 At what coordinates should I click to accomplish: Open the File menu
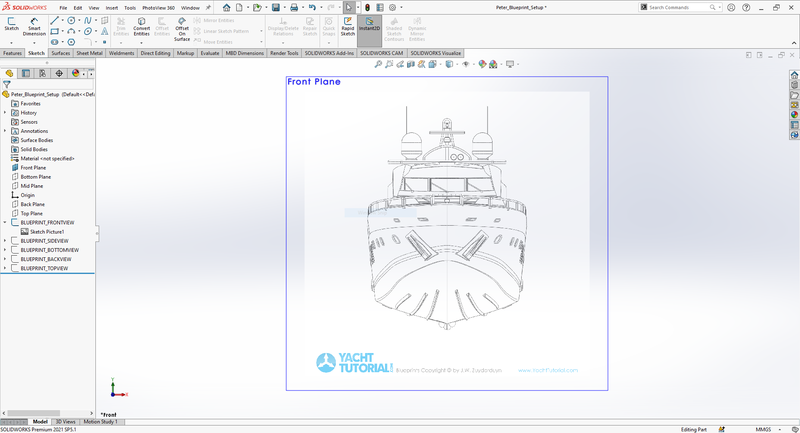[63, 8]
